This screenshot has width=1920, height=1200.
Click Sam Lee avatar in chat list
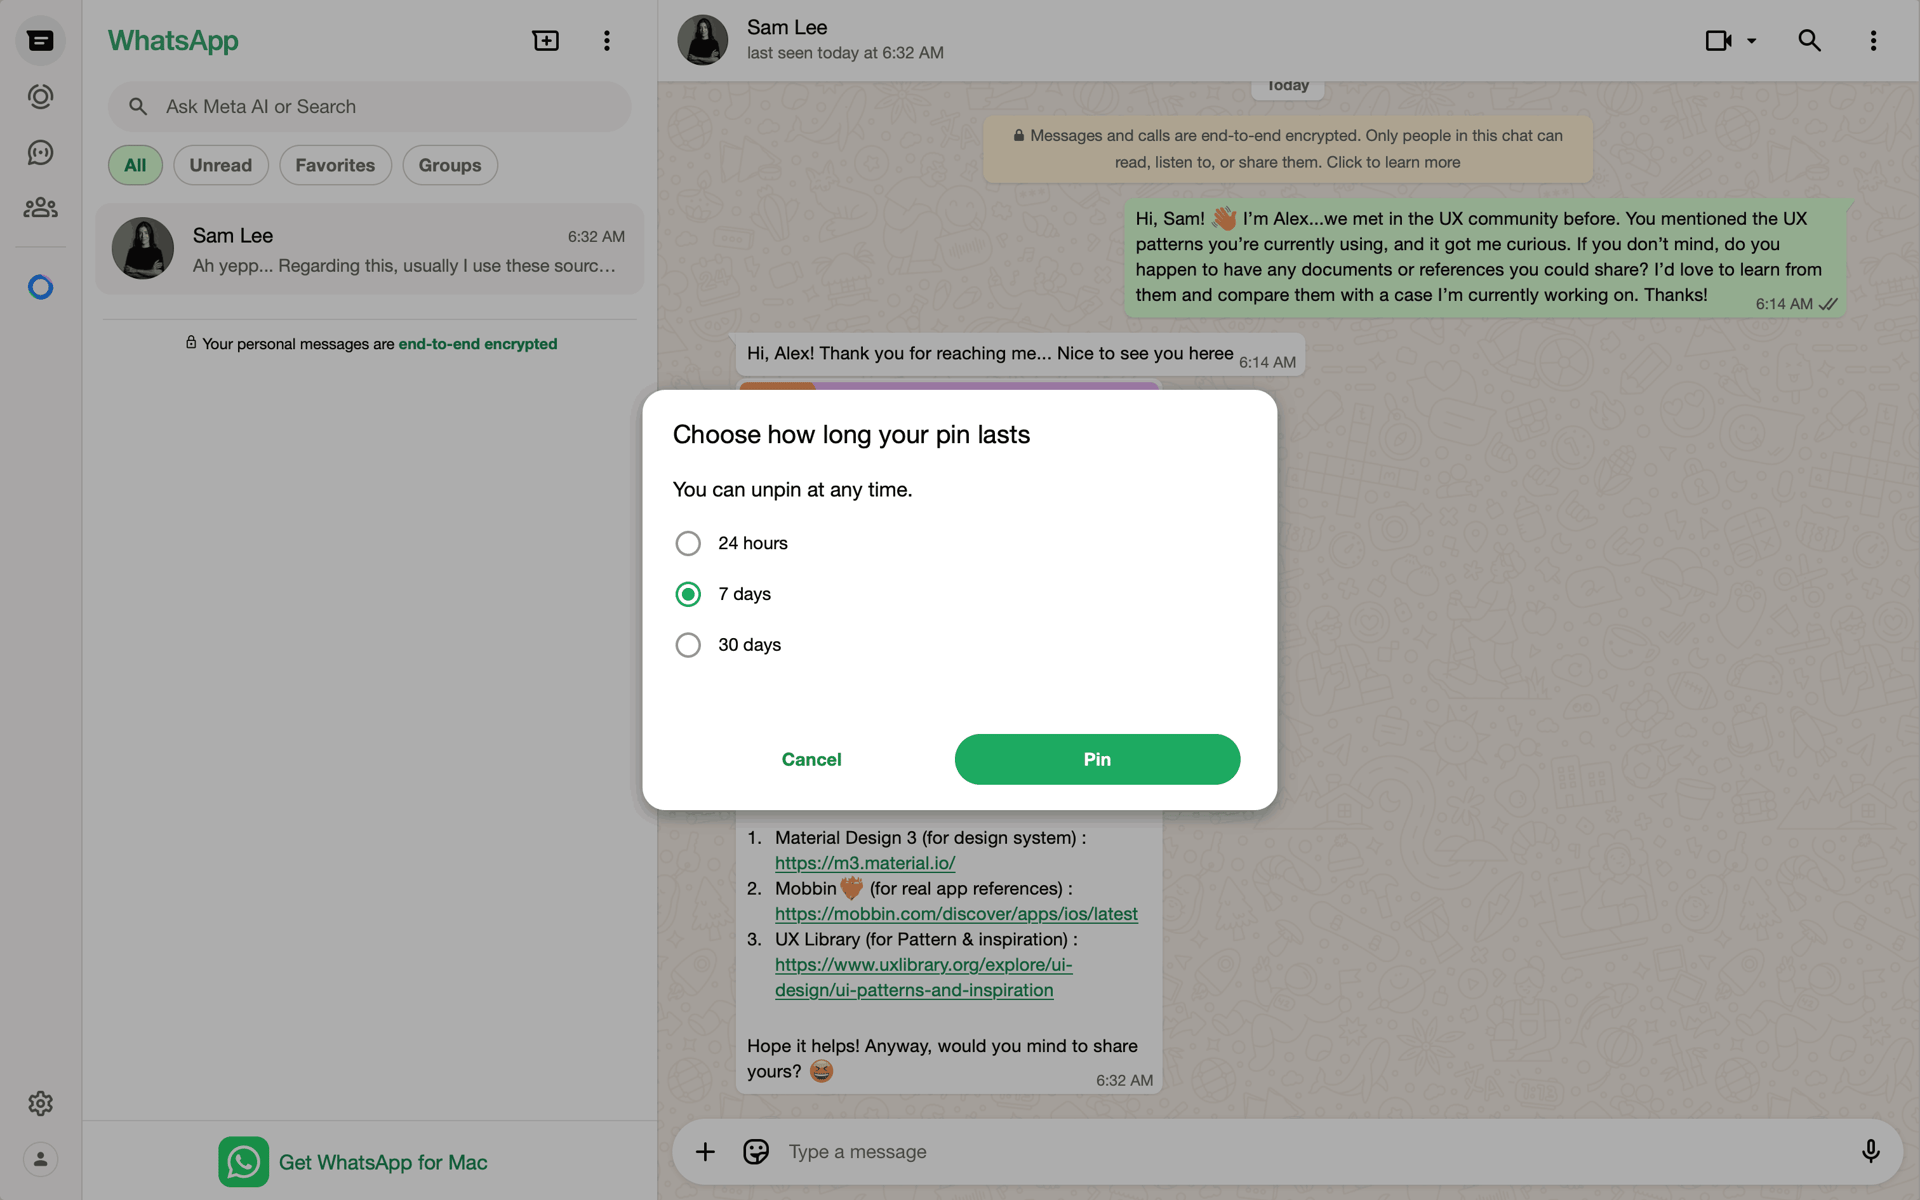143,248
